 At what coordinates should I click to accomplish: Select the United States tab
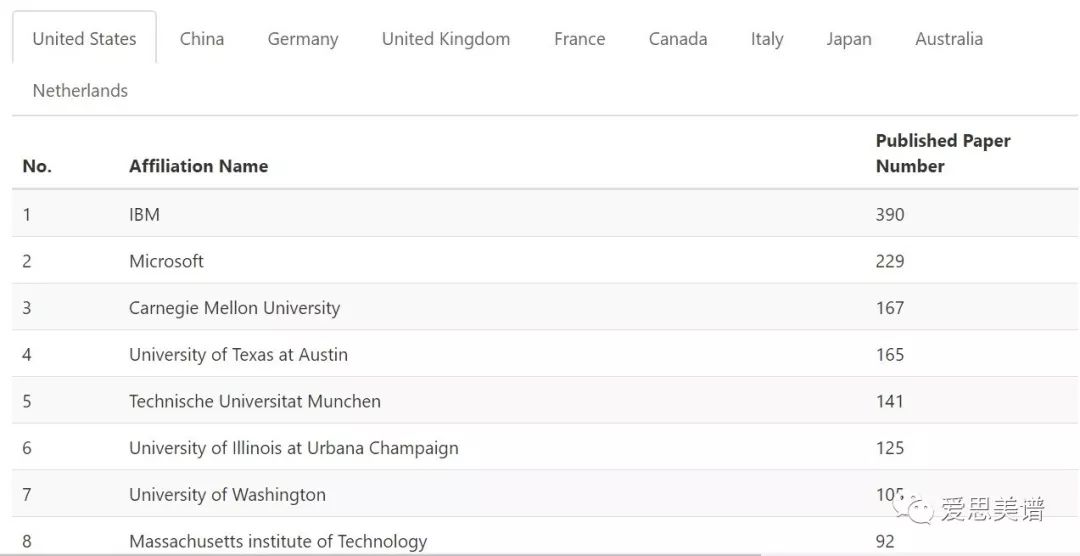coord(84,39)
